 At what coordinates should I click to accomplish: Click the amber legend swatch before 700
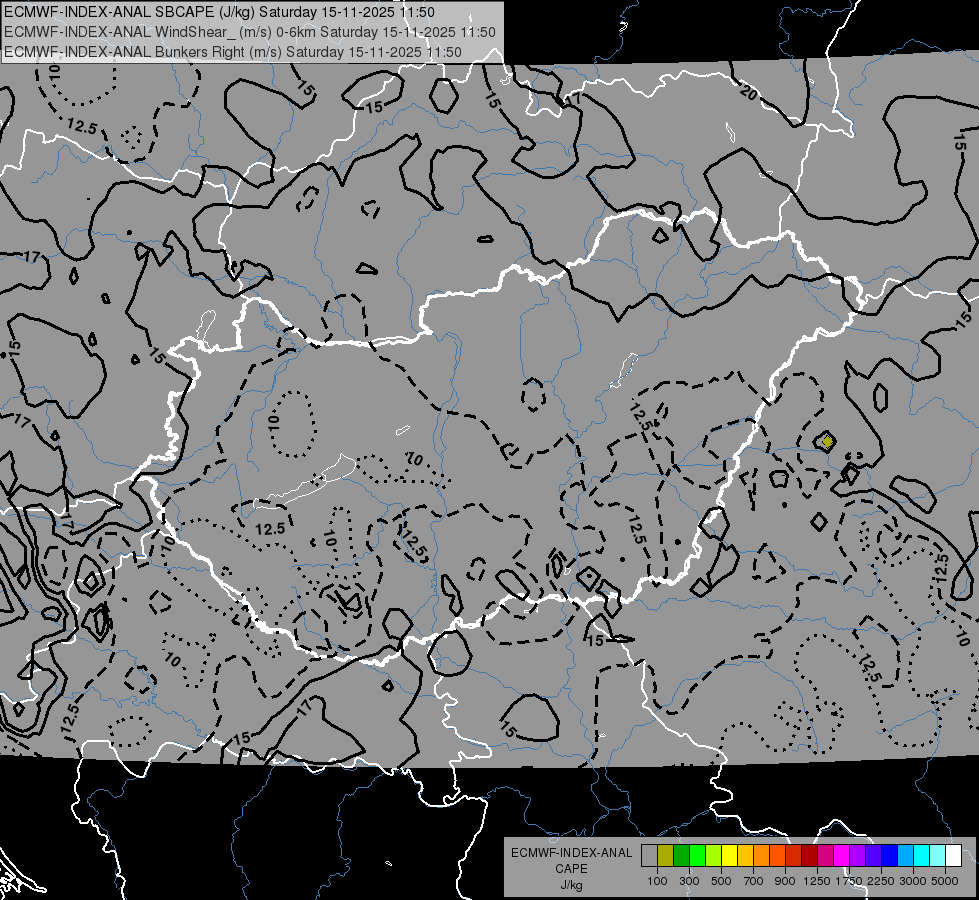click(x=745, y=855)
